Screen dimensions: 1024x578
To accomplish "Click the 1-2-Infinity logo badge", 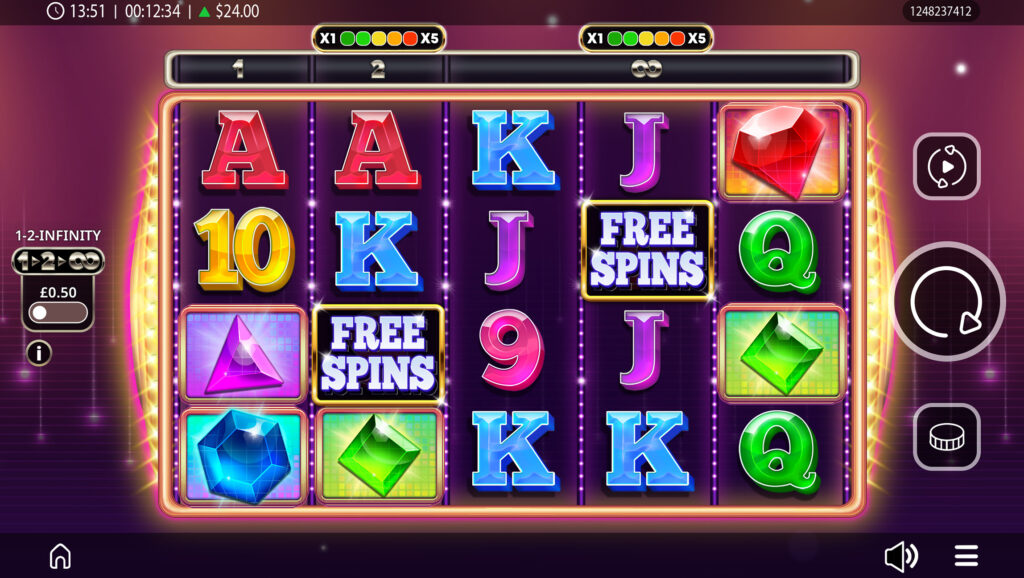I will pos(58,261).
